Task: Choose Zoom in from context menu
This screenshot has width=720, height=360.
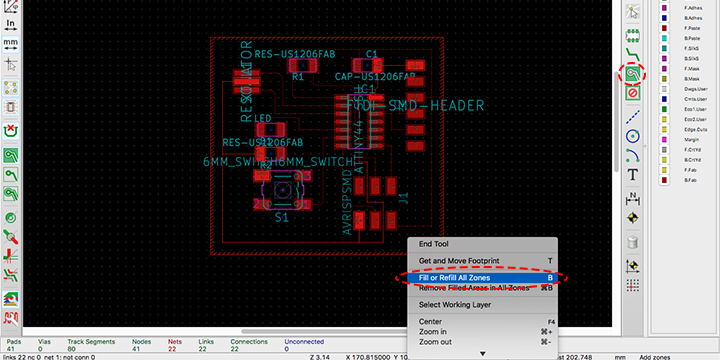Action: [483, 332]
